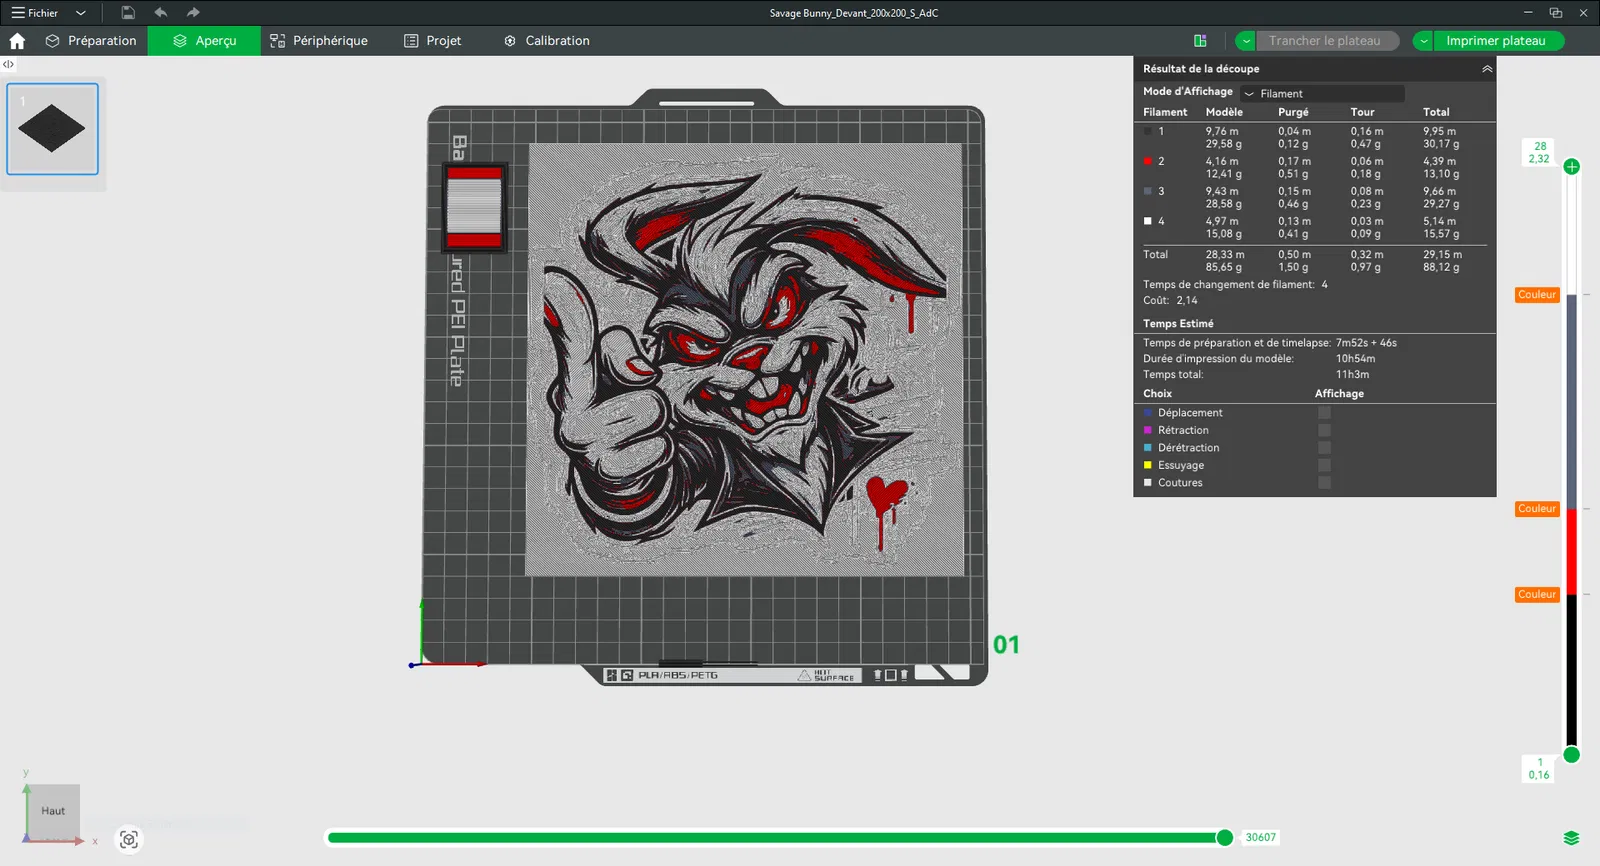Undo the last action with undo arrow

[x=161, y=13]
